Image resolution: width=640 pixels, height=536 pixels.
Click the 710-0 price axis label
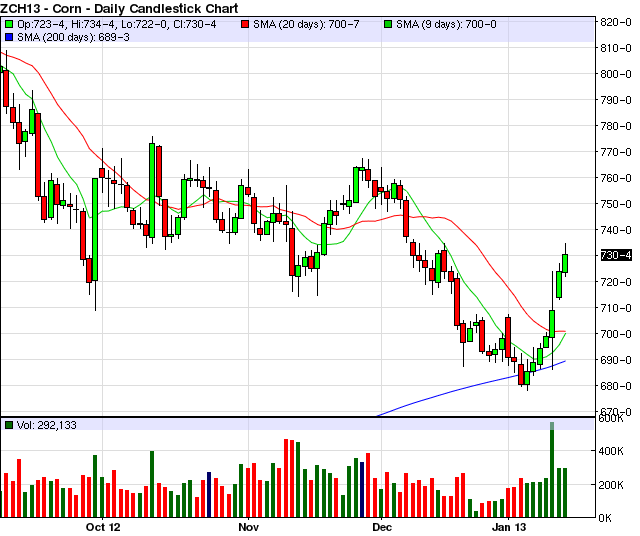[616, 308]
